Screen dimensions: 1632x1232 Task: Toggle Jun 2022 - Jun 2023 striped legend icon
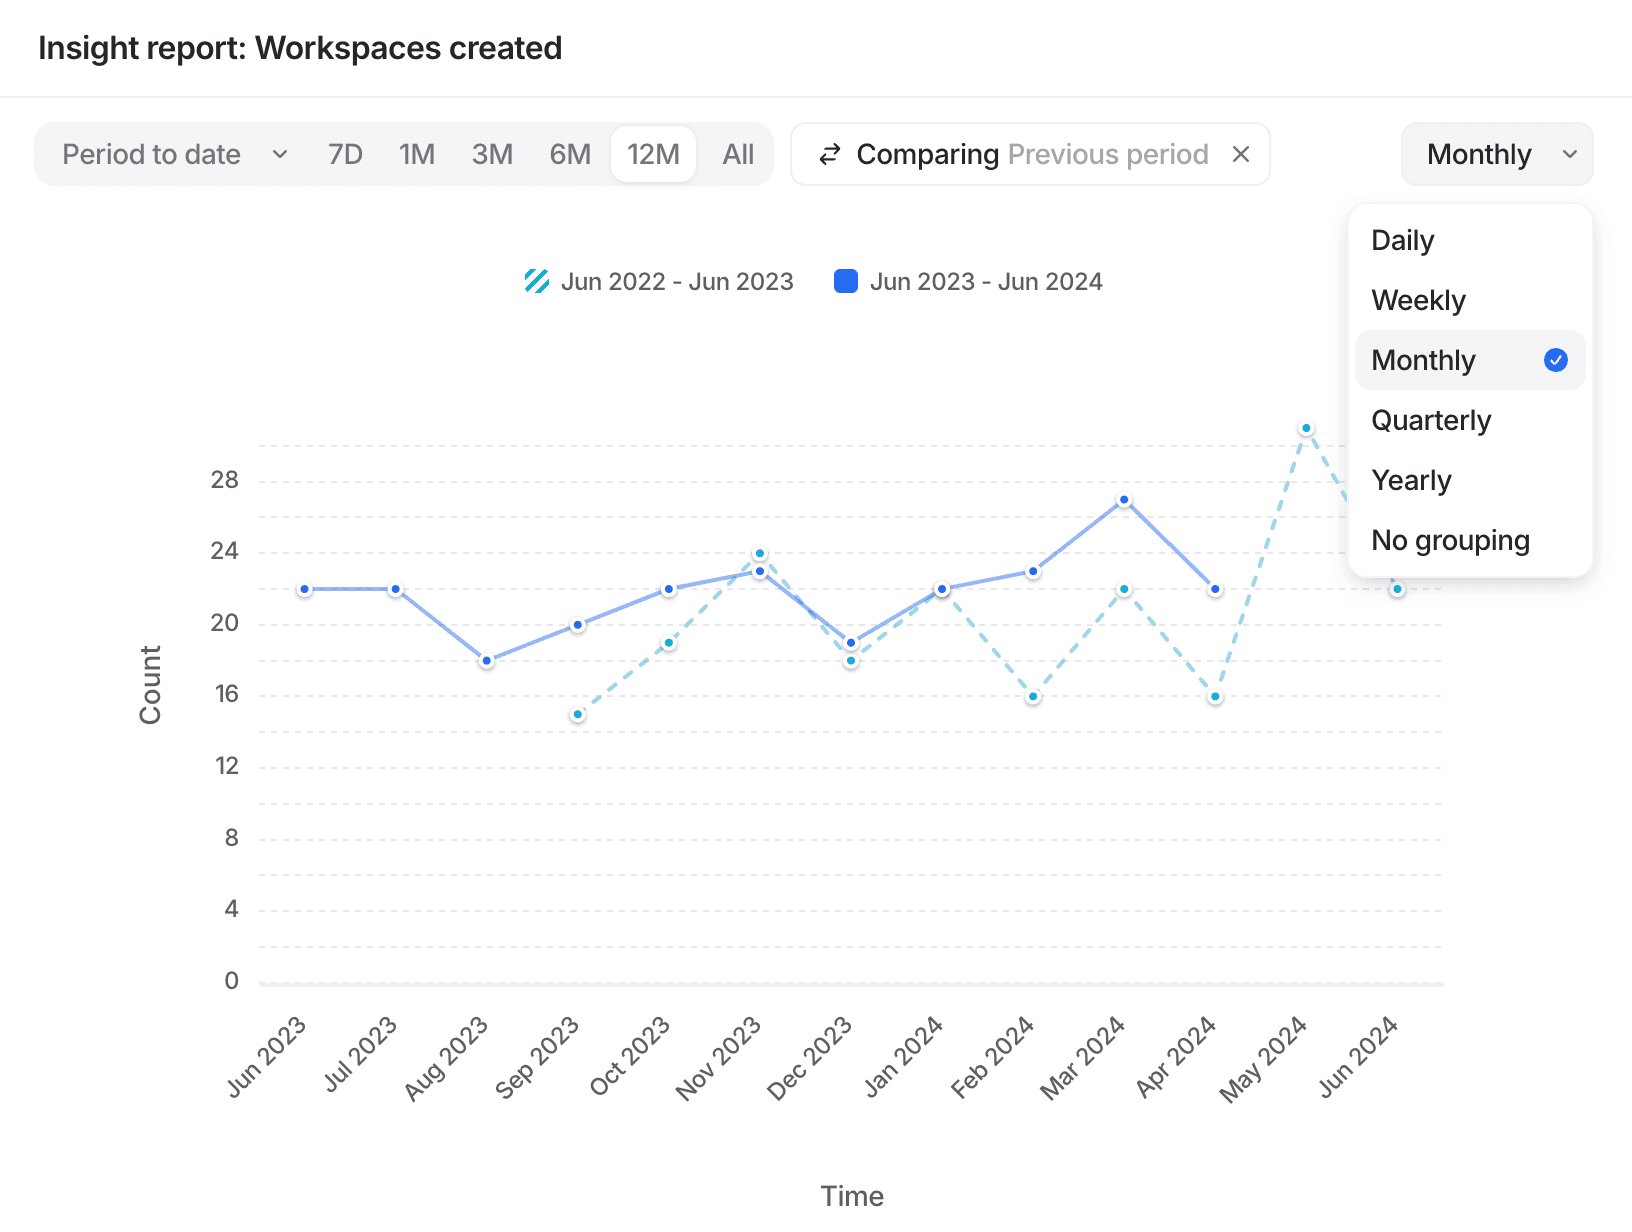(x=537, y=282)
